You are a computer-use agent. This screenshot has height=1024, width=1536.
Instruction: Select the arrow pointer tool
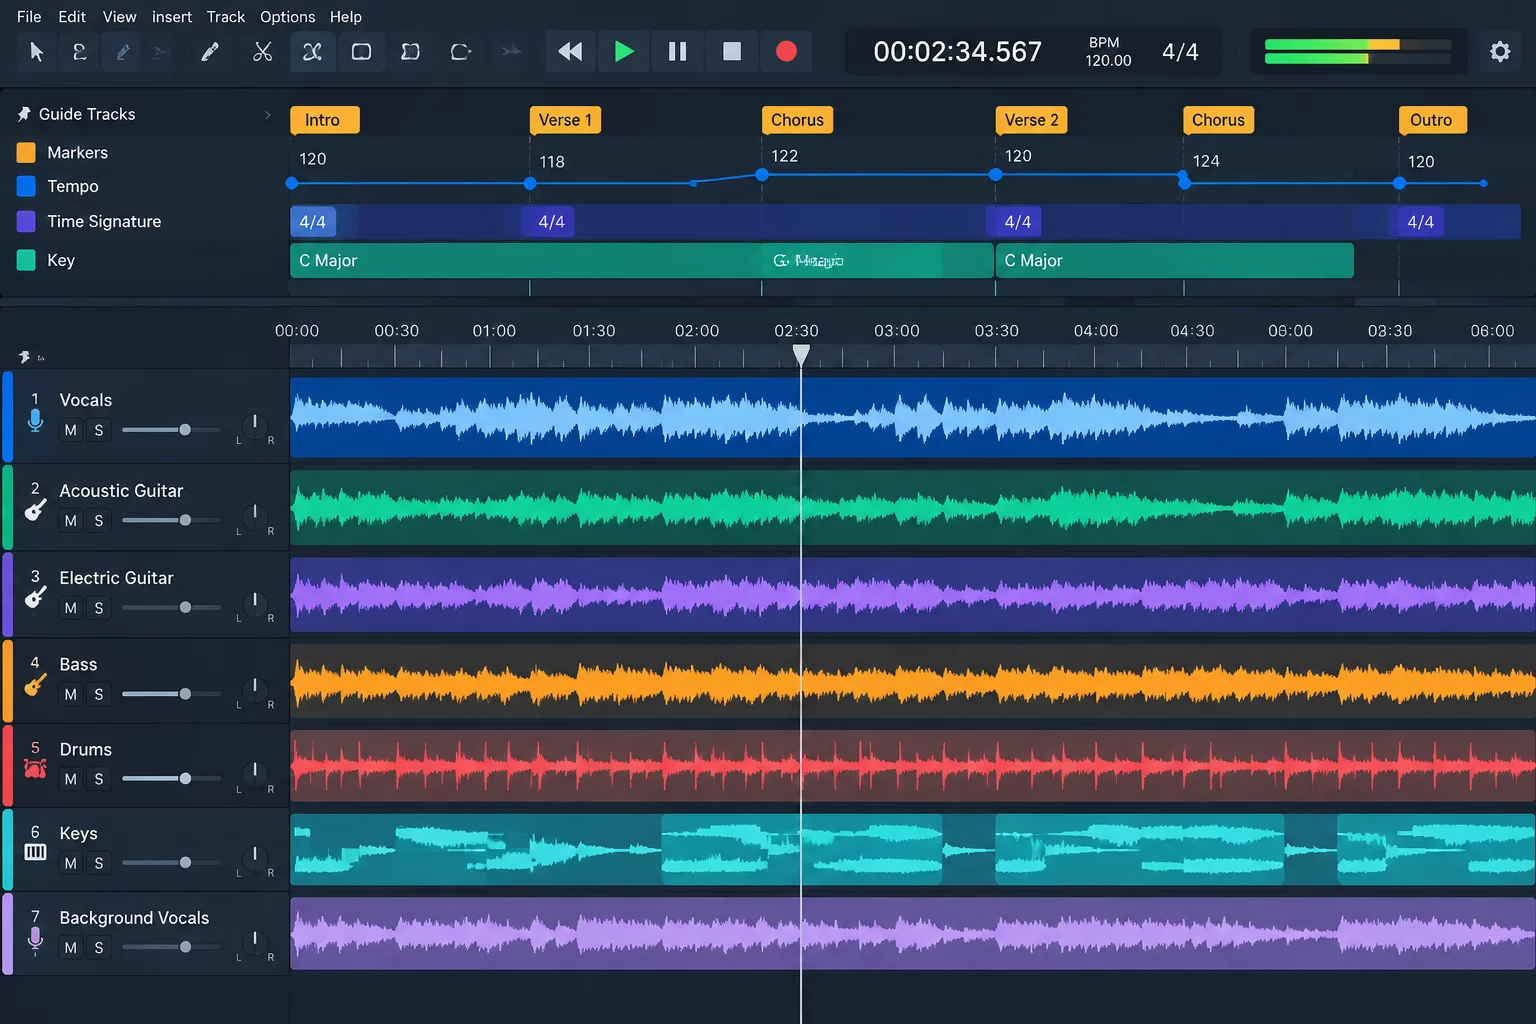(37, 51)
